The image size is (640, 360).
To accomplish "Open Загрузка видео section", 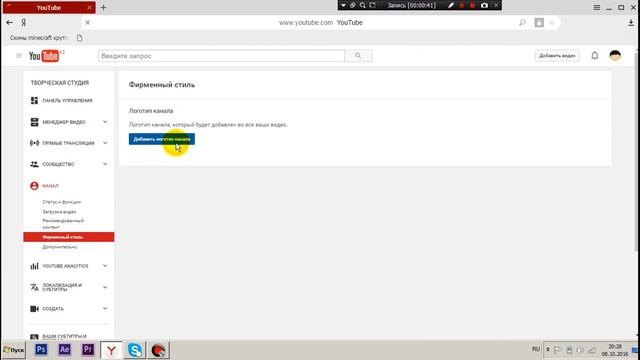I will [x=59, y=212].
